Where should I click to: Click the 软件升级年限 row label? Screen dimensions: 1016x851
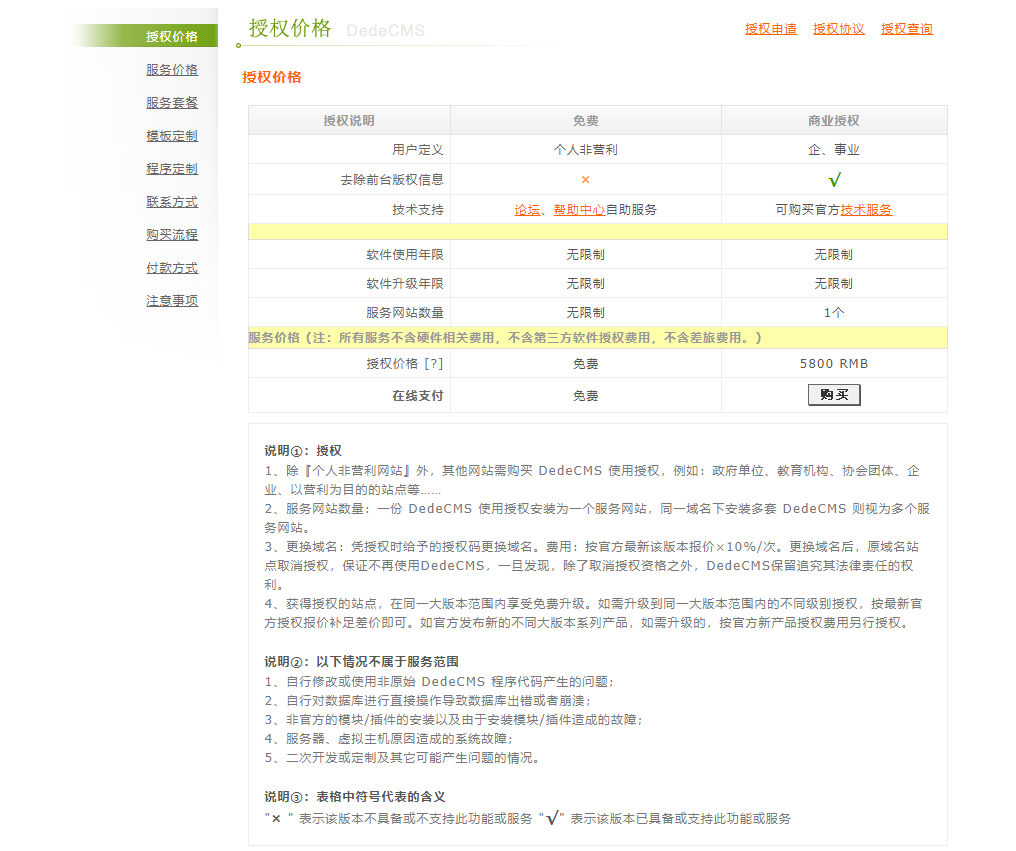pyautogui.click(x=405, y=283)
